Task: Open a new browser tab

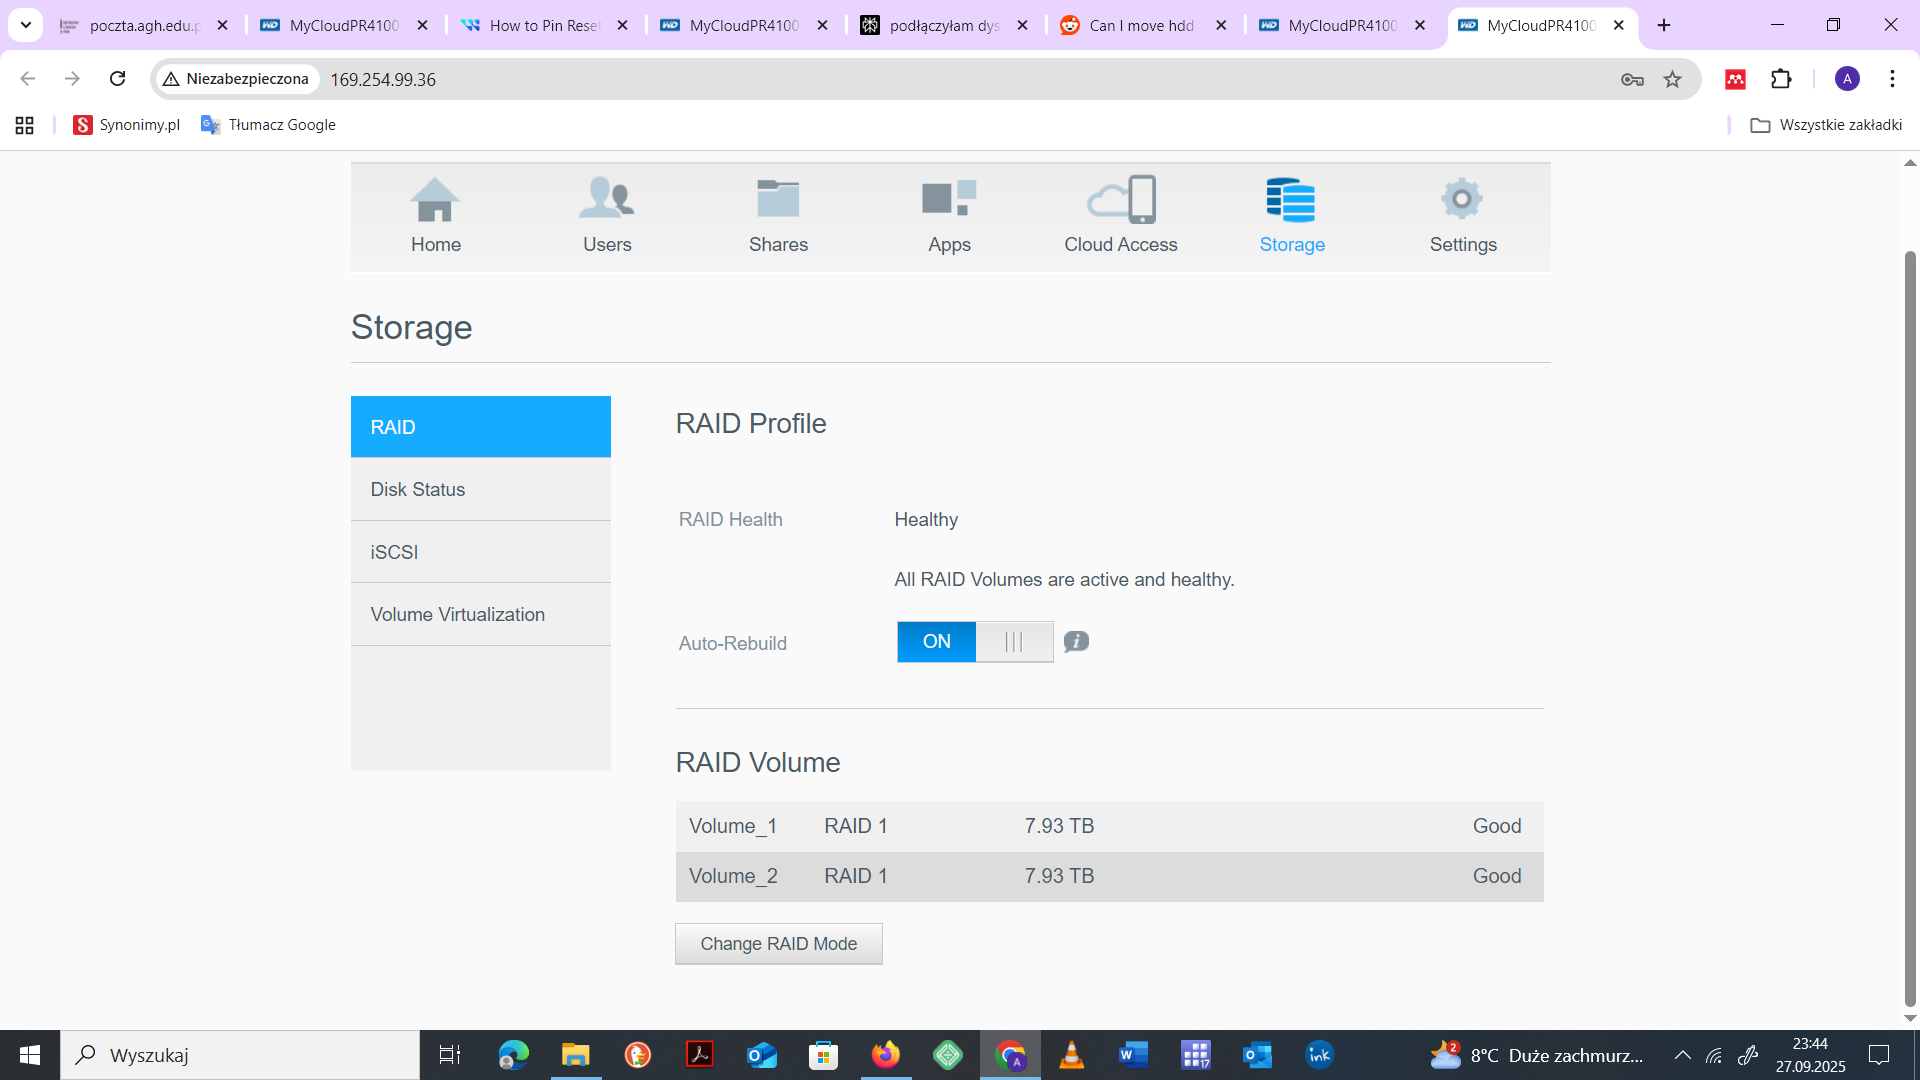Action: coord(1664,25)
